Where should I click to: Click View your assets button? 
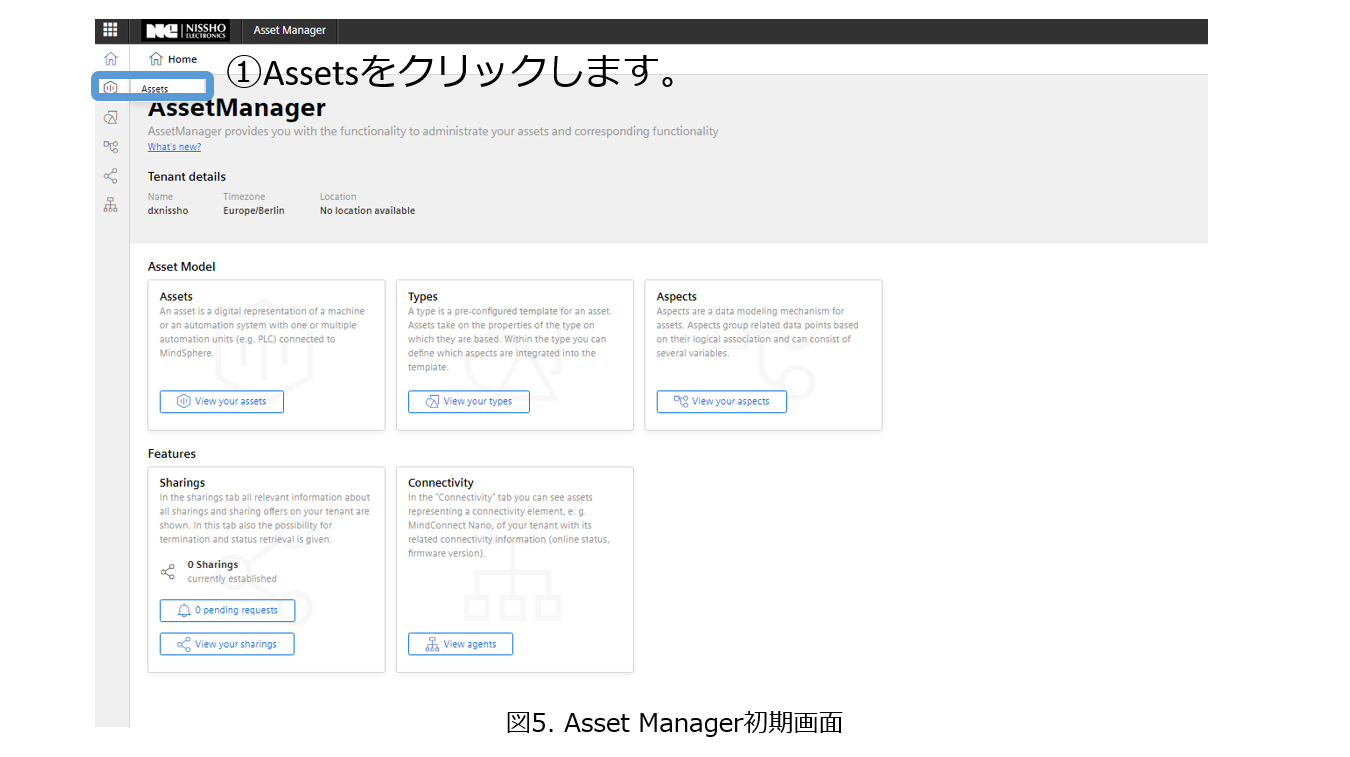pos(222,401)
